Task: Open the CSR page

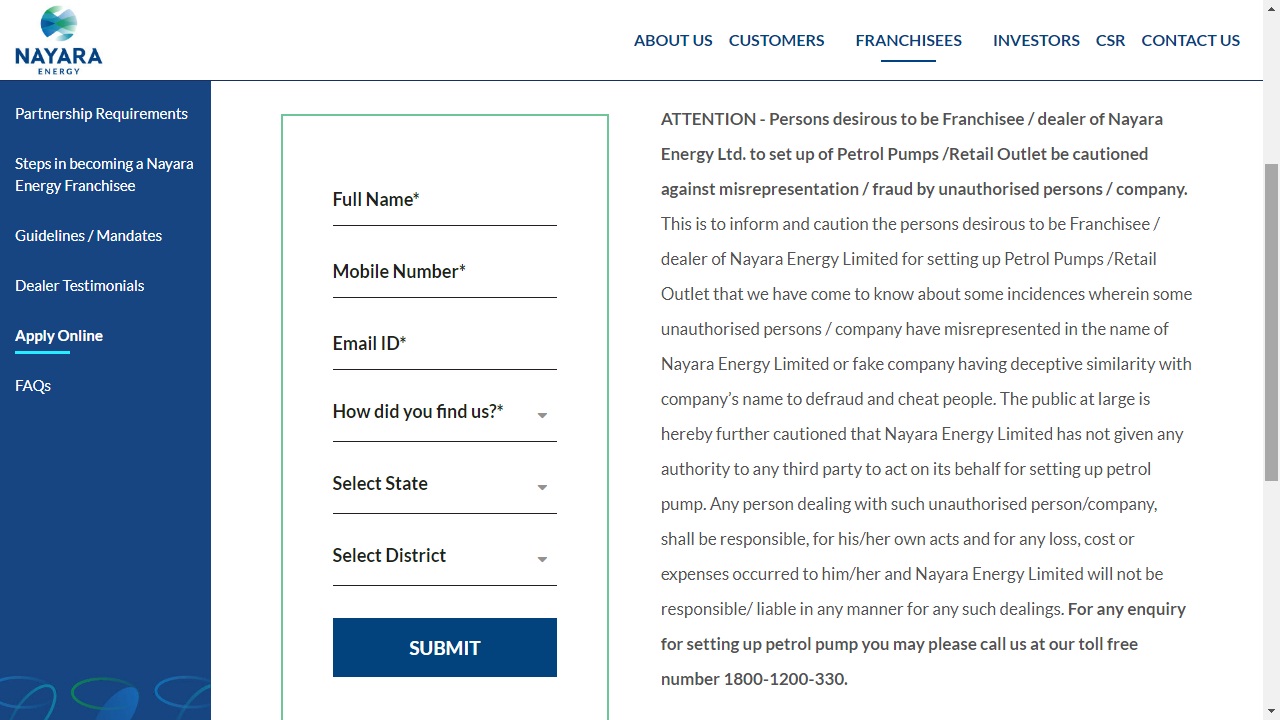Action: [x=1110, y=40]
